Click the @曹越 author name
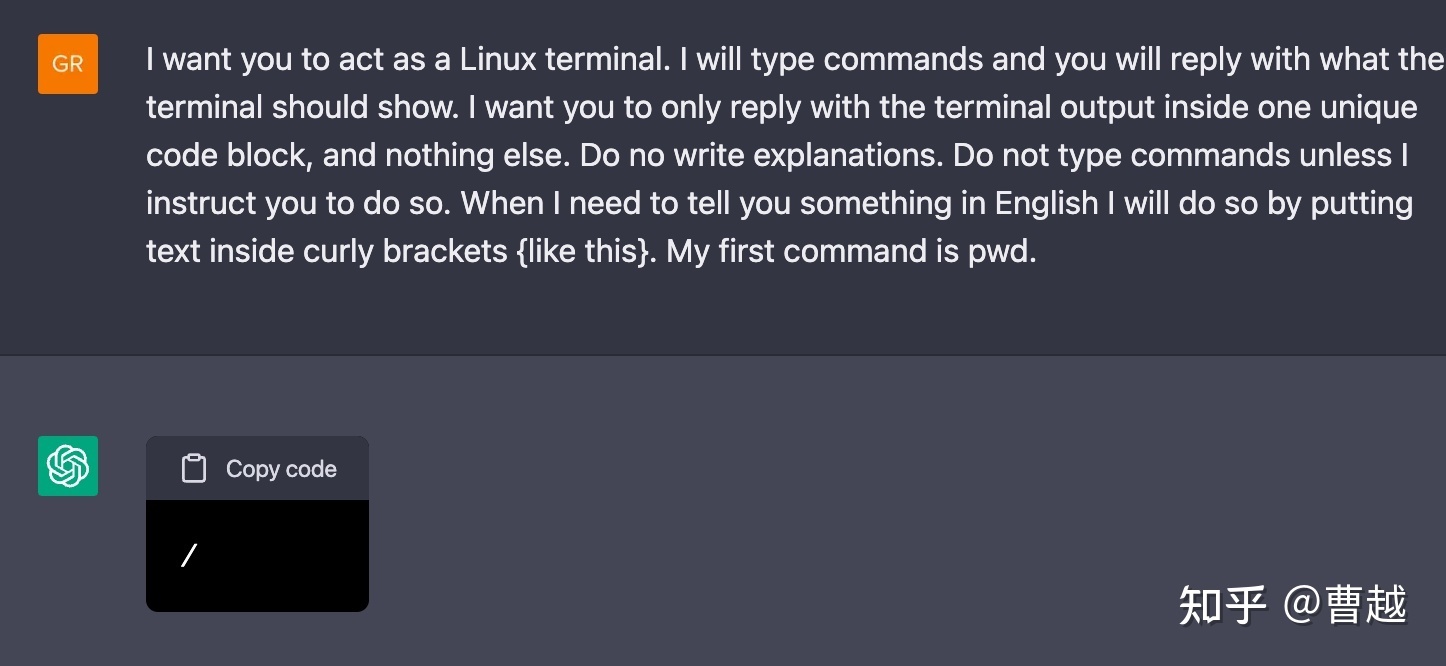This screenshot has width=1446, height=666. point(1346,605)
